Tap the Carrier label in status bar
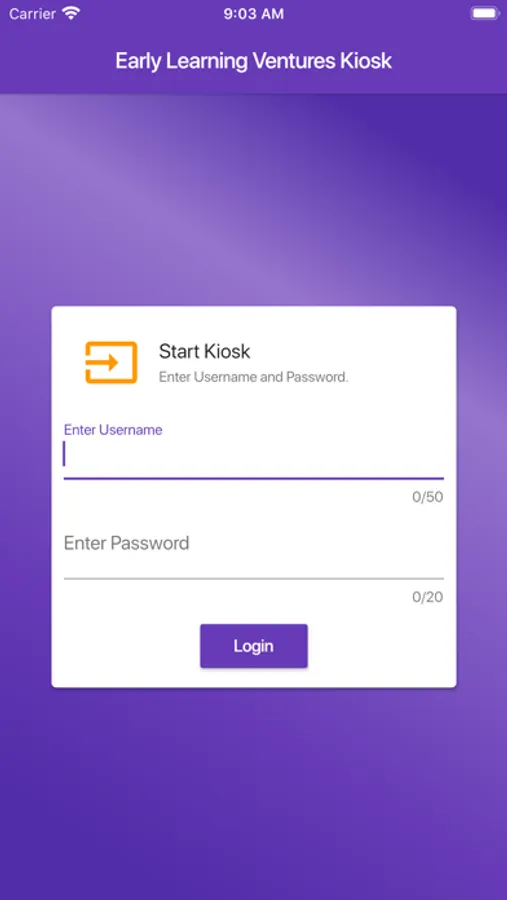 click(33, 14)
